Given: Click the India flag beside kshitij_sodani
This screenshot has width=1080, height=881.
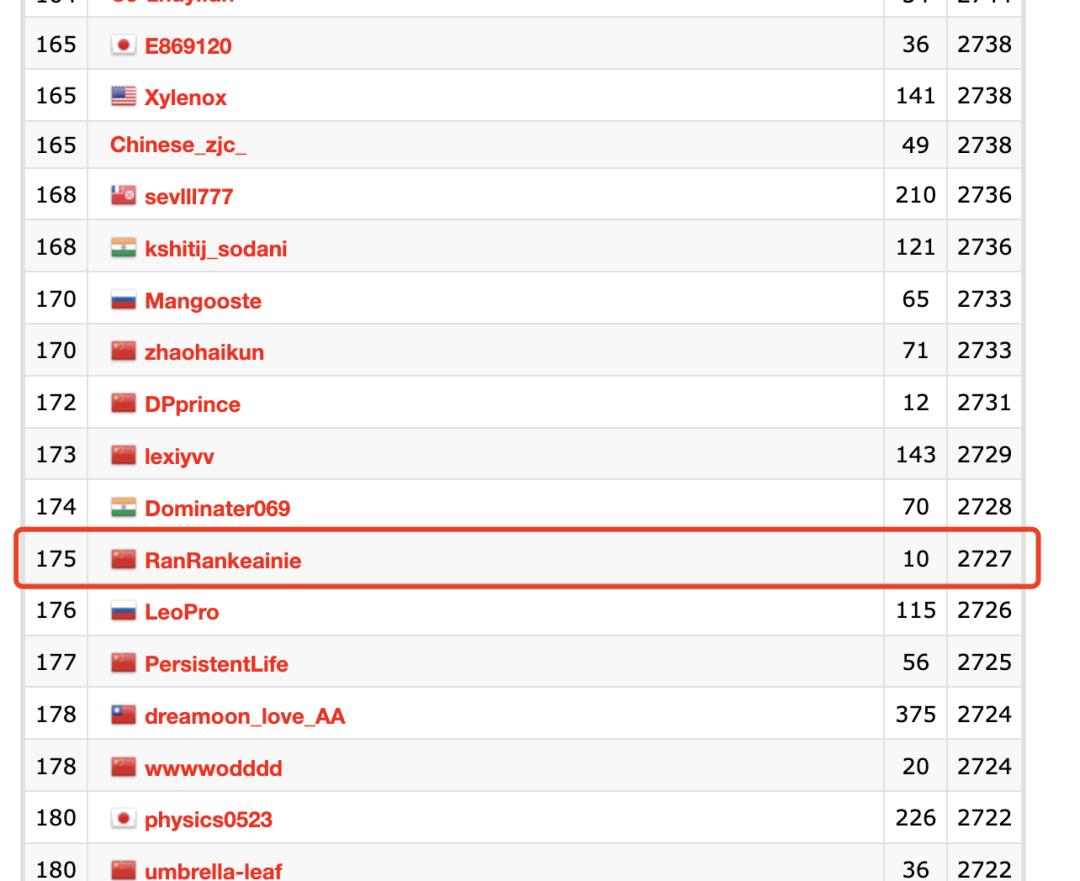Looking at the screenshot, I should [x=123, y=250].
